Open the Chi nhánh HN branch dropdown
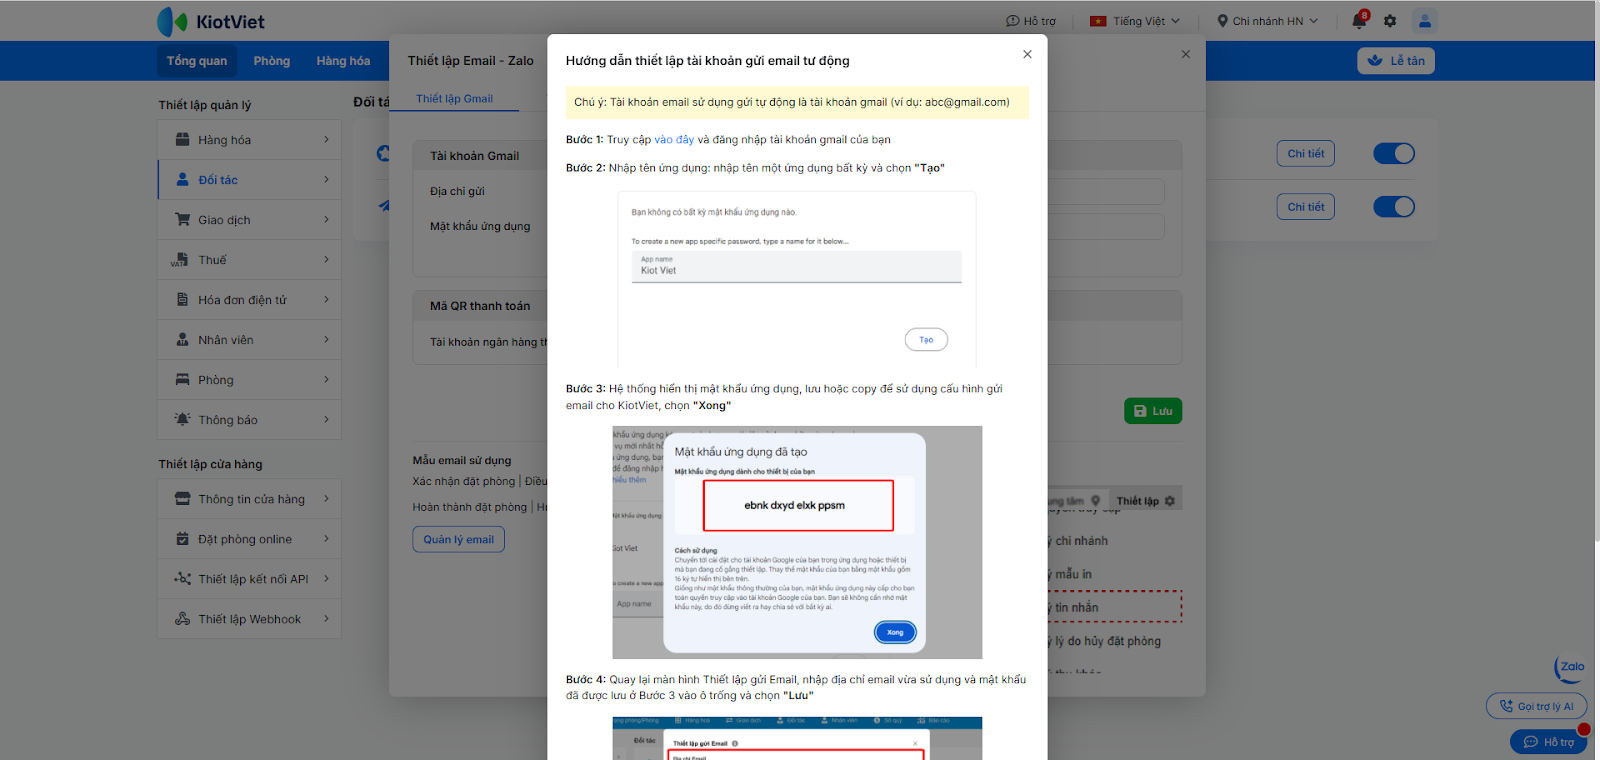 coord(1268,21)
